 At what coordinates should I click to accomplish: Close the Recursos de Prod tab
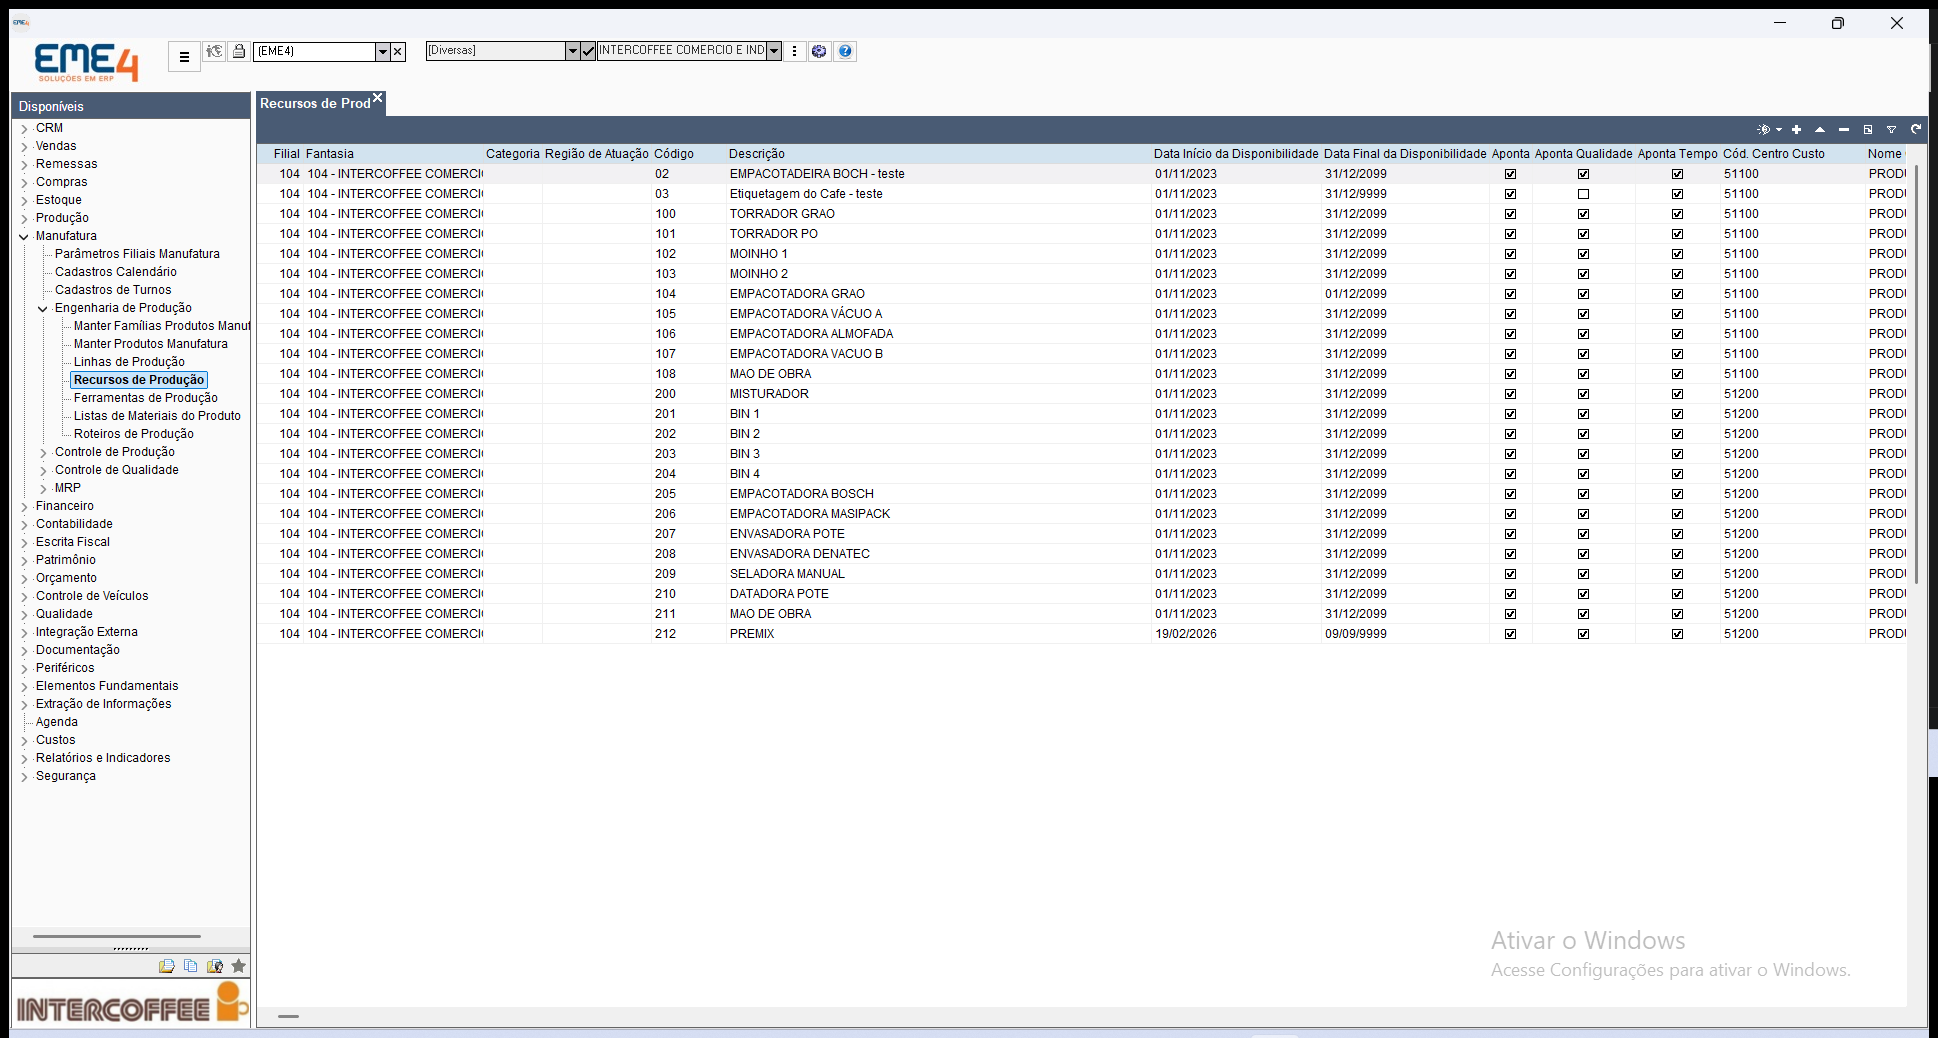click(378, 98)
